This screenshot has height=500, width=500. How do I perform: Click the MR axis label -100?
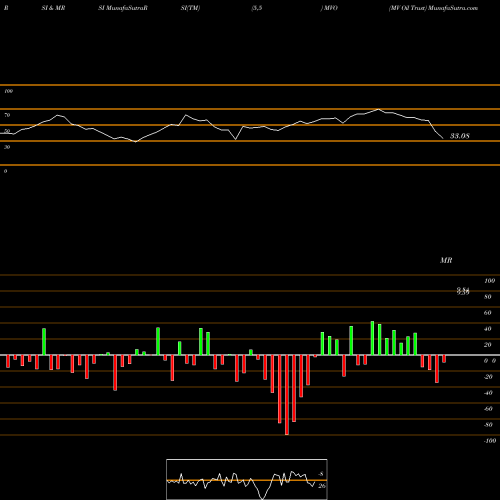(490, 441)
